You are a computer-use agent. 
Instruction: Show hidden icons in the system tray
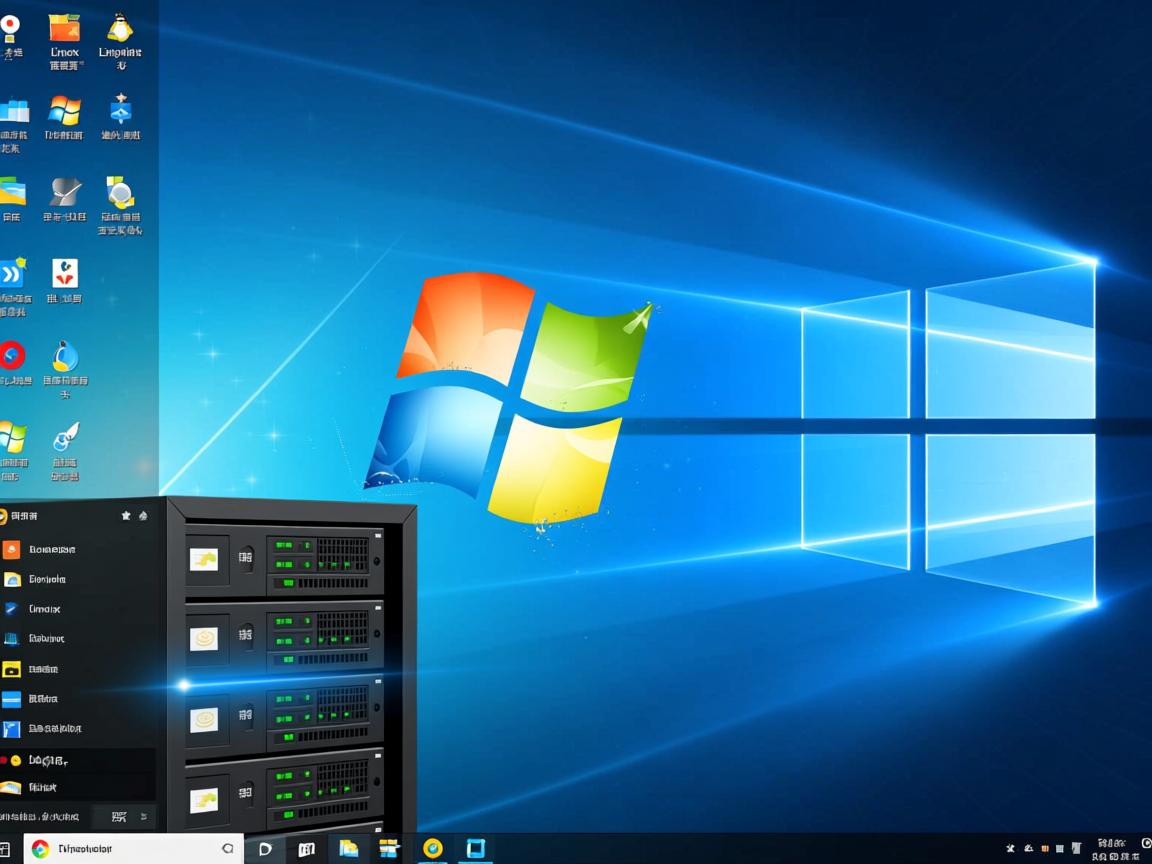pos(1012,846)
